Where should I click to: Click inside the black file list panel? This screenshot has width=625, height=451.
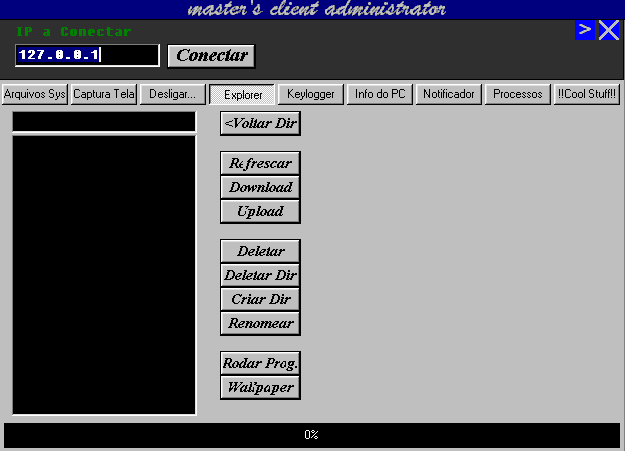click(x=104, y=275)
